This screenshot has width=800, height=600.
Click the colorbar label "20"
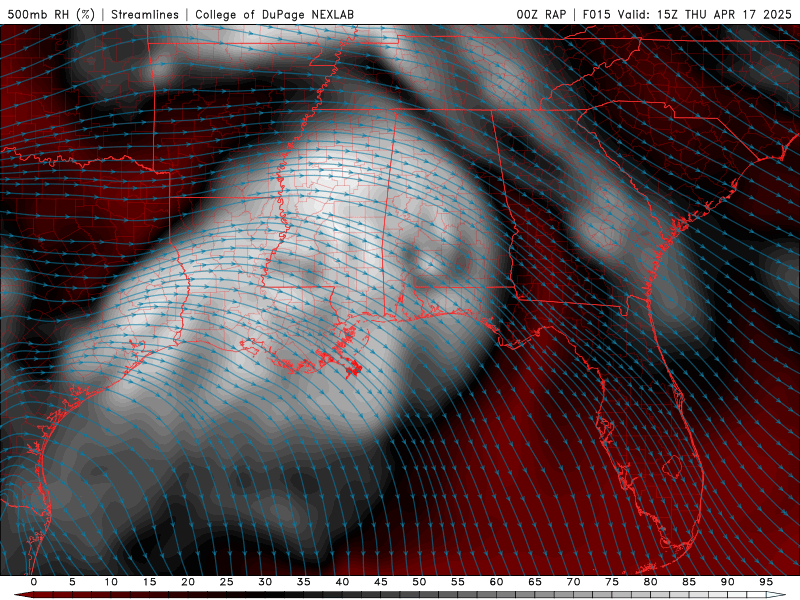[x=188, y=582]
